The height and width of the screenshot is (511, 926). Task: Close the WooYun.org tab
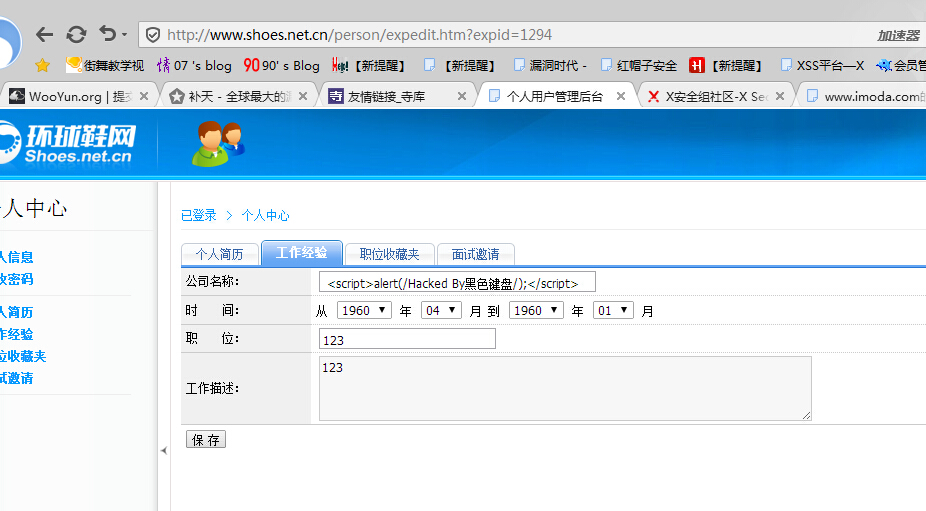click(144, 96)
